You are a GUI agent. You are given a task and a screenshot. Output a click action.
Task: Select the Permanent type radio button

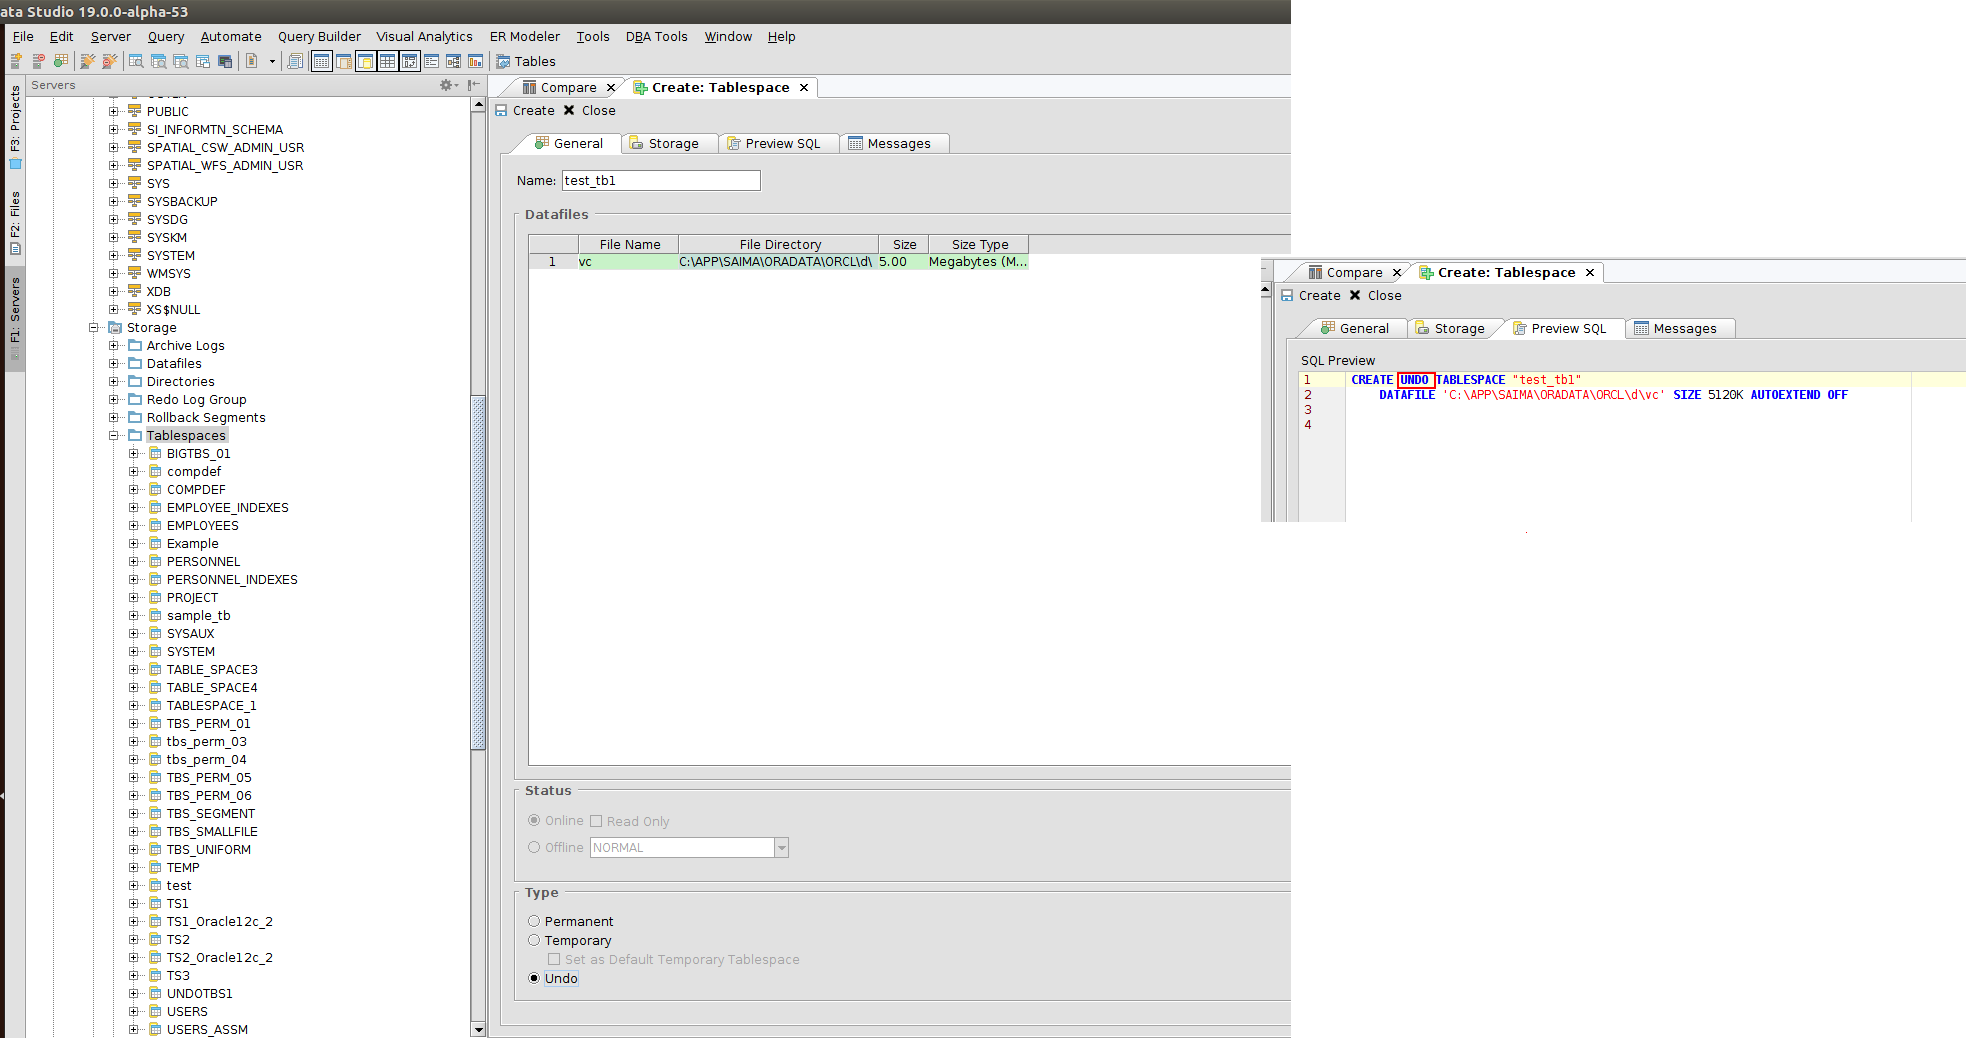tap(534, 922)
